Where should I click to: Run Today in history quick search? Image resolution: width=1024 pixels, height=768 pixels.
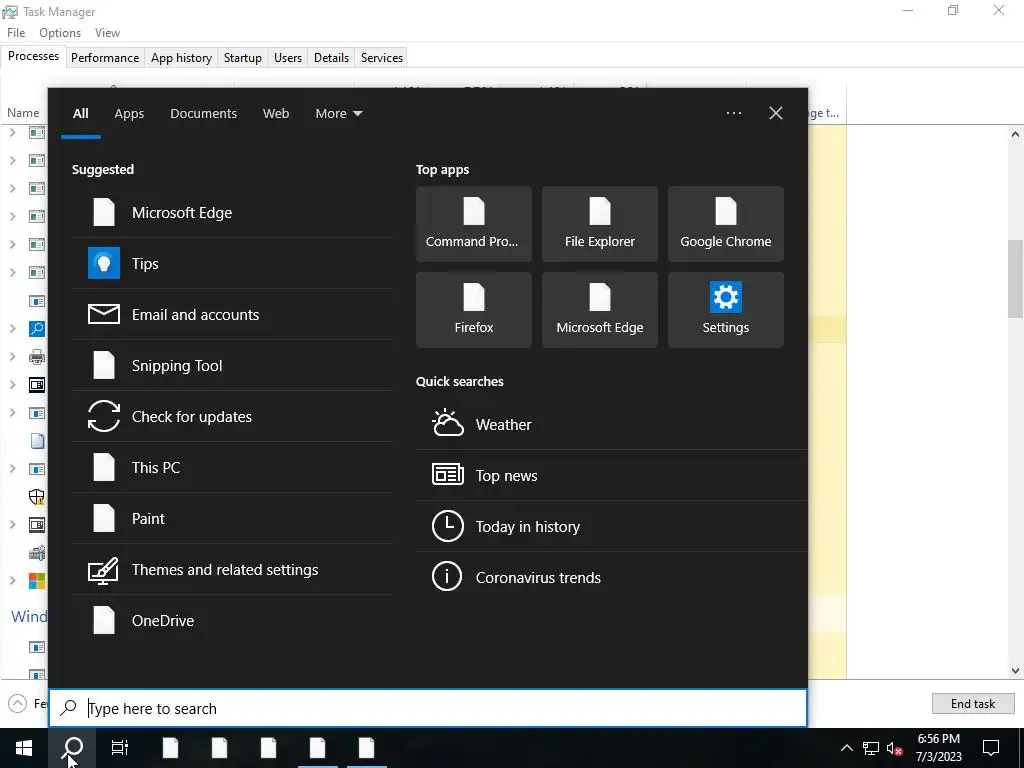(x=611, y=526)
